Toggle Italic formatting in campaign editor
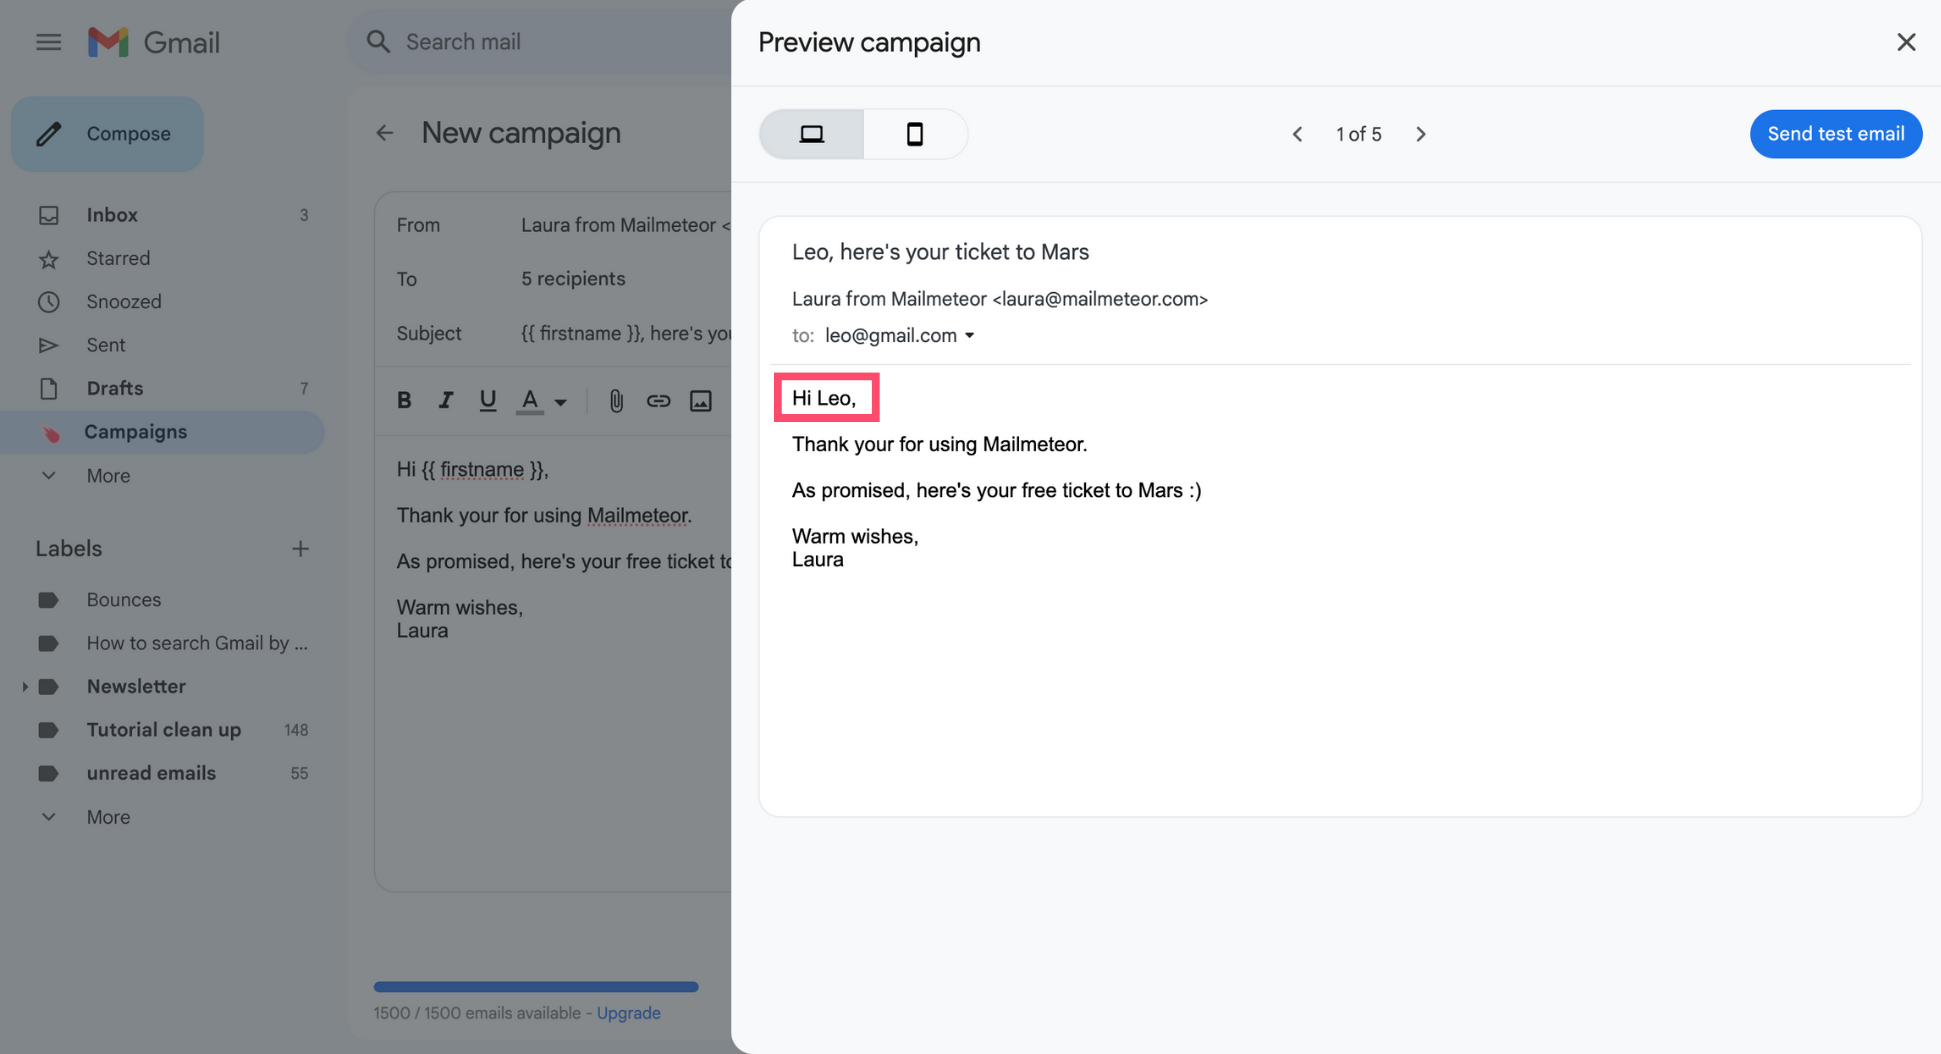Screen dimensions: 1941x1054 tap(446, 400)
